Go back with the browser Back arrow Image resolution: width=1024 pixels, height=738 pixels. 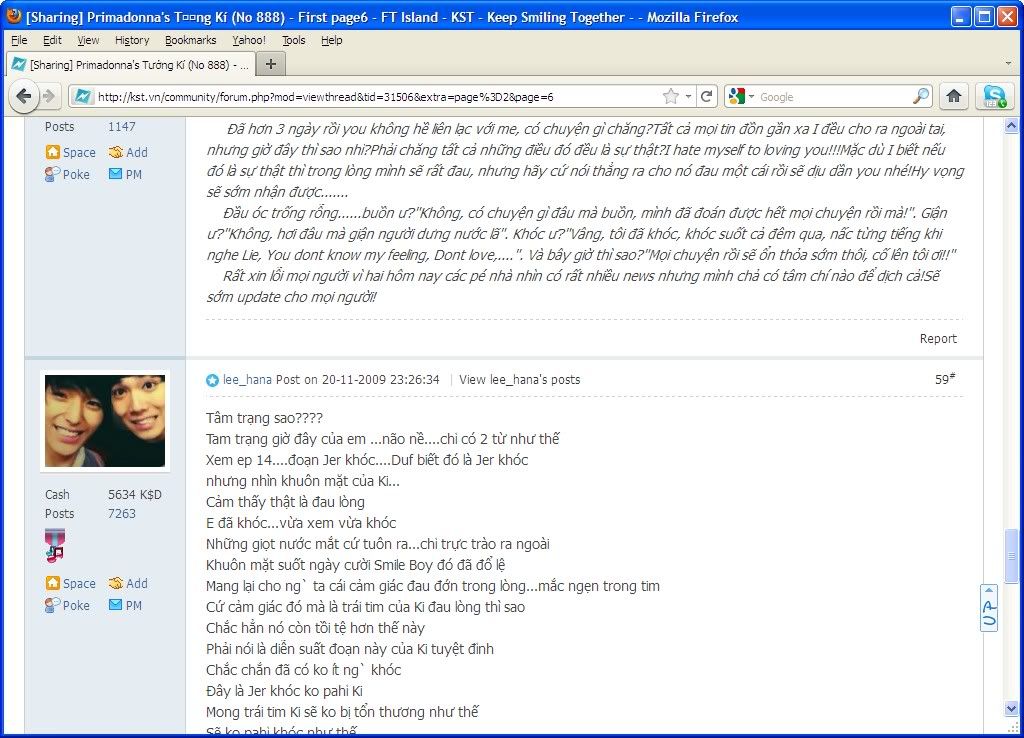pos(24,97)
